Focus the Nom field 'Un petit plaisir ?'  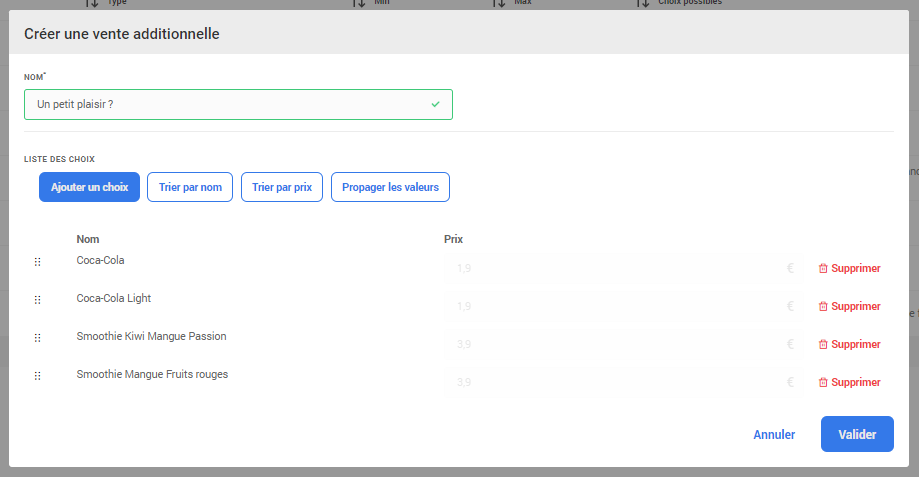click(238, 104)
